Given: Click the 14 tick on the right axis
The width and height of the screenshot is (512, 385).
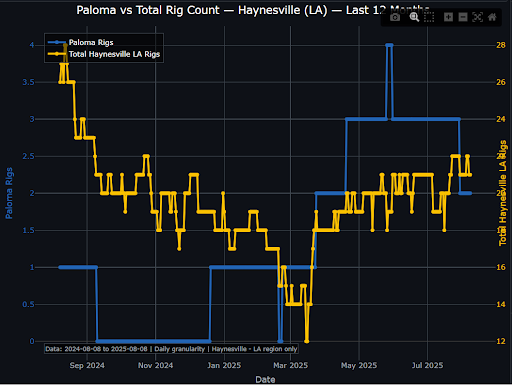Looking at the screenshot, I should (x=501, y=304).
